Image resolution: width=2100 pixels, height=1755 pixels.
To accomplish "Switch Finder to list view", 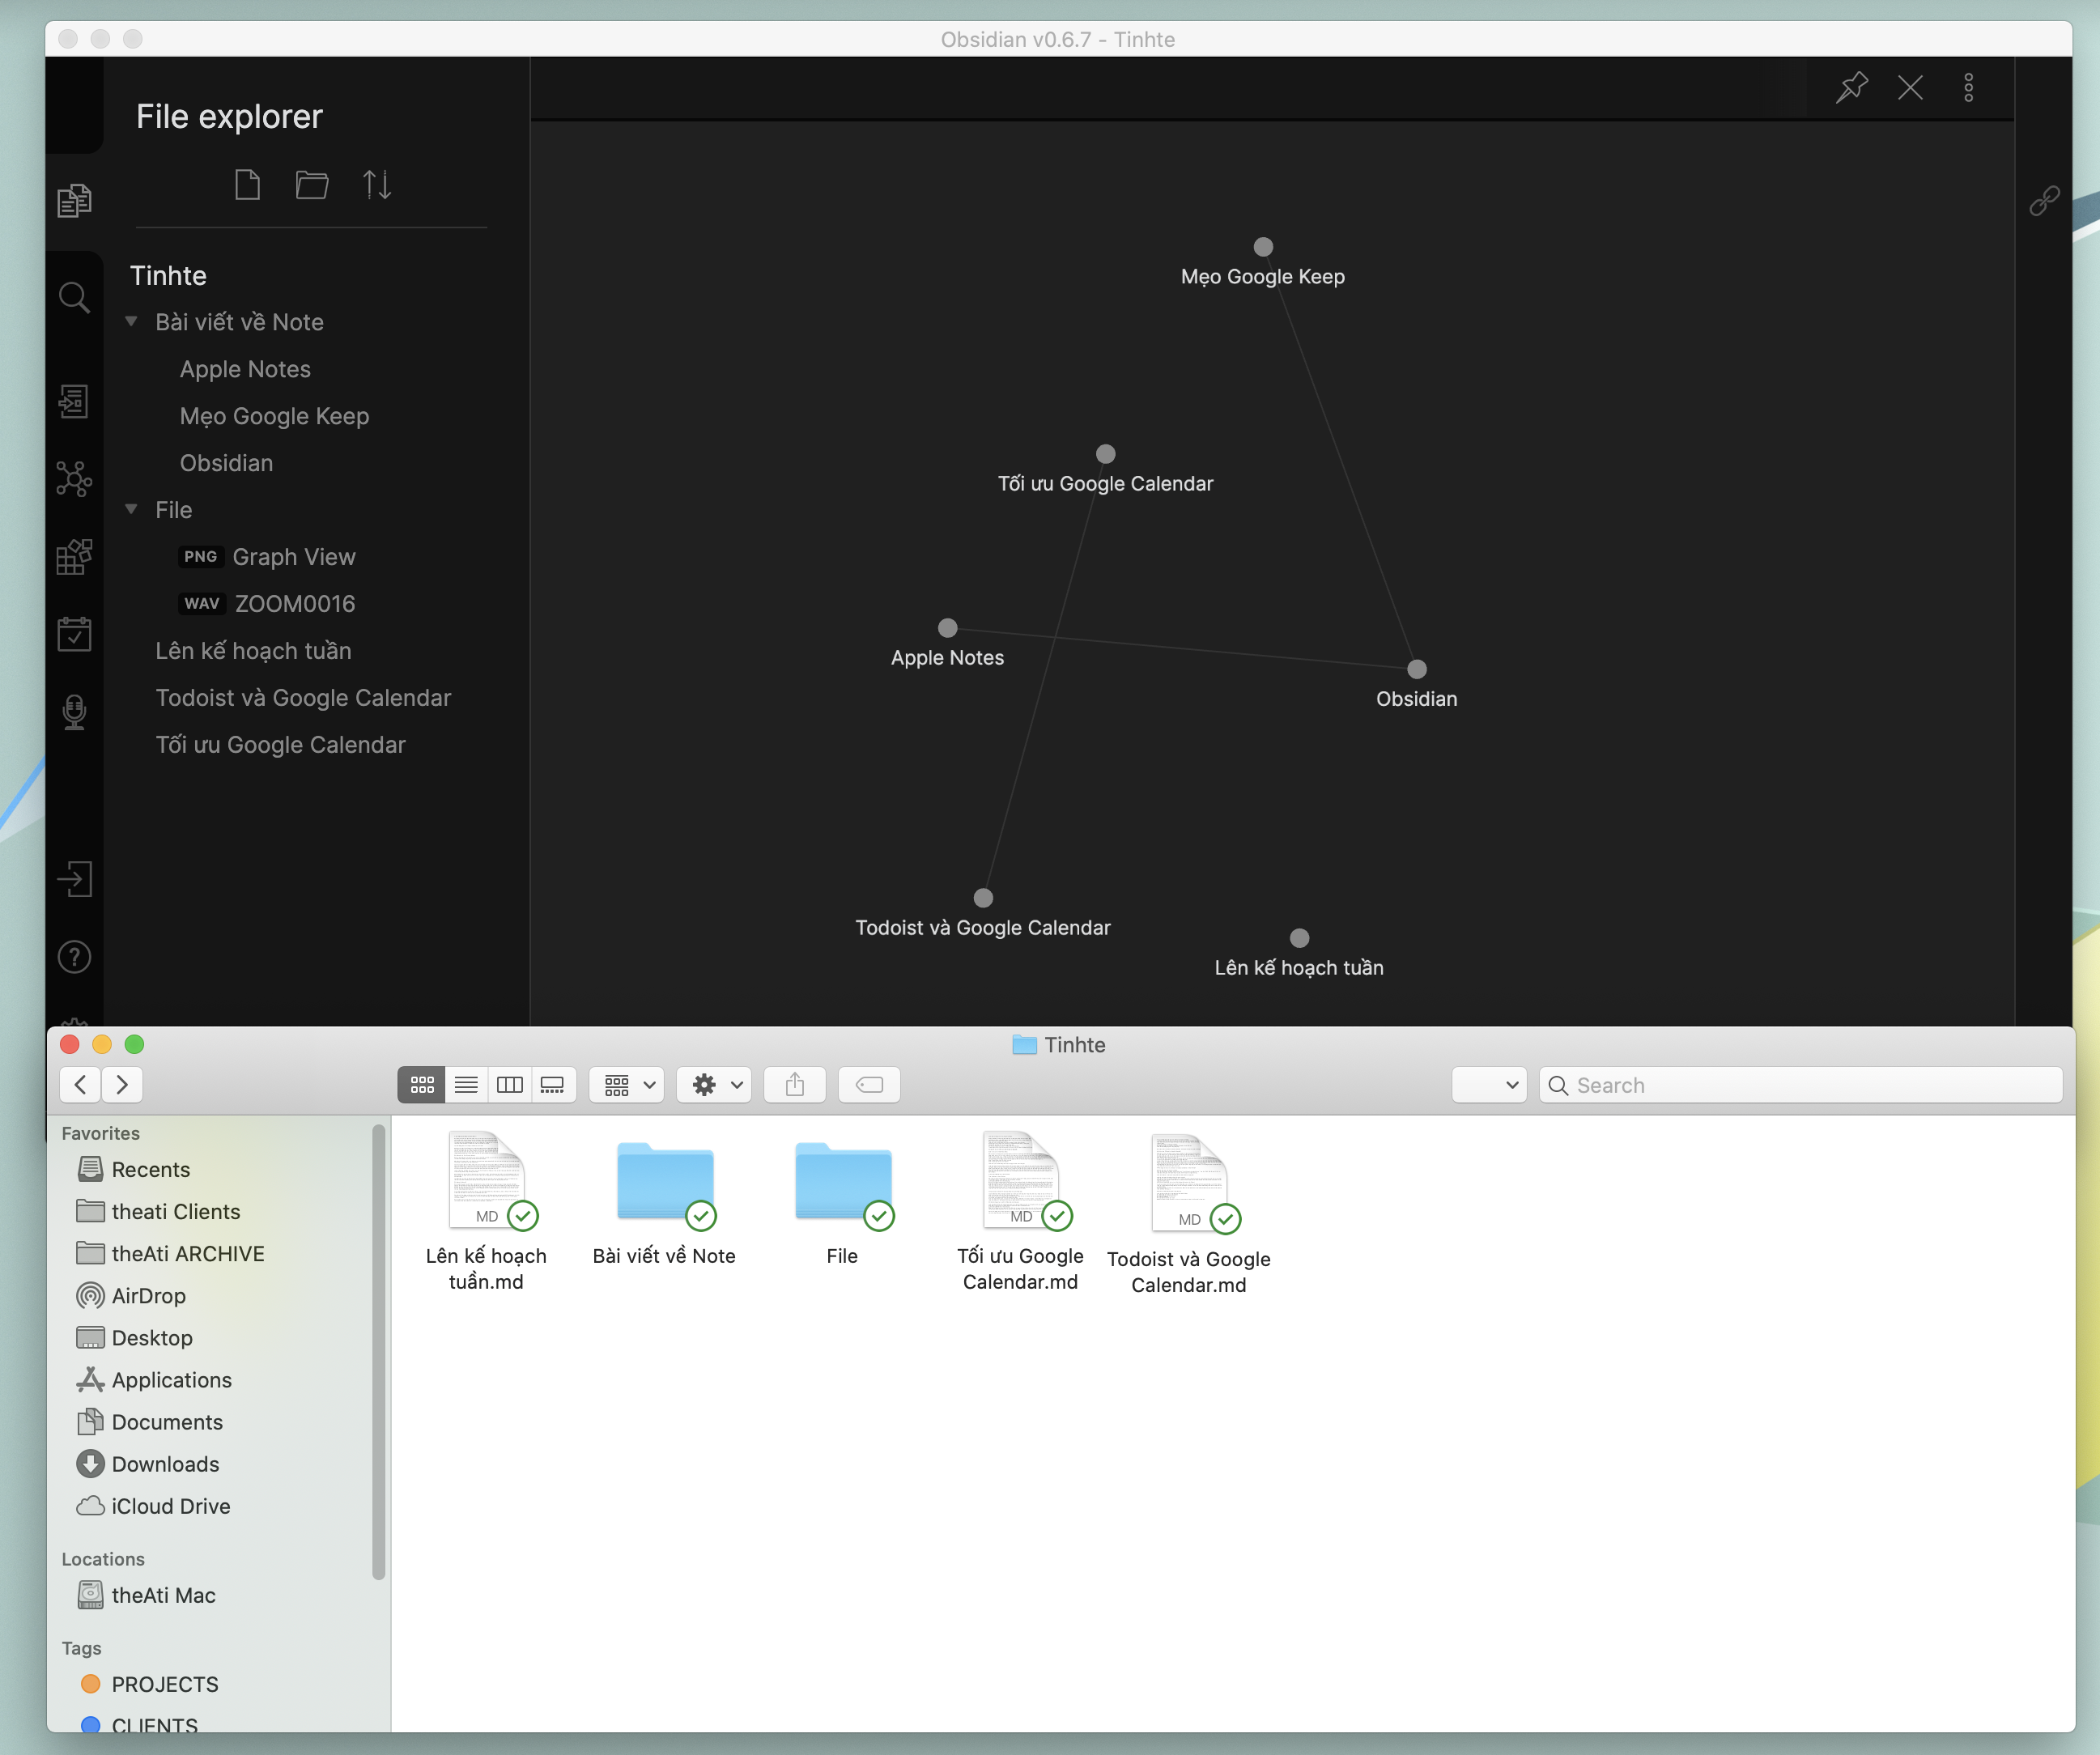I will [x=466, y=1085].
